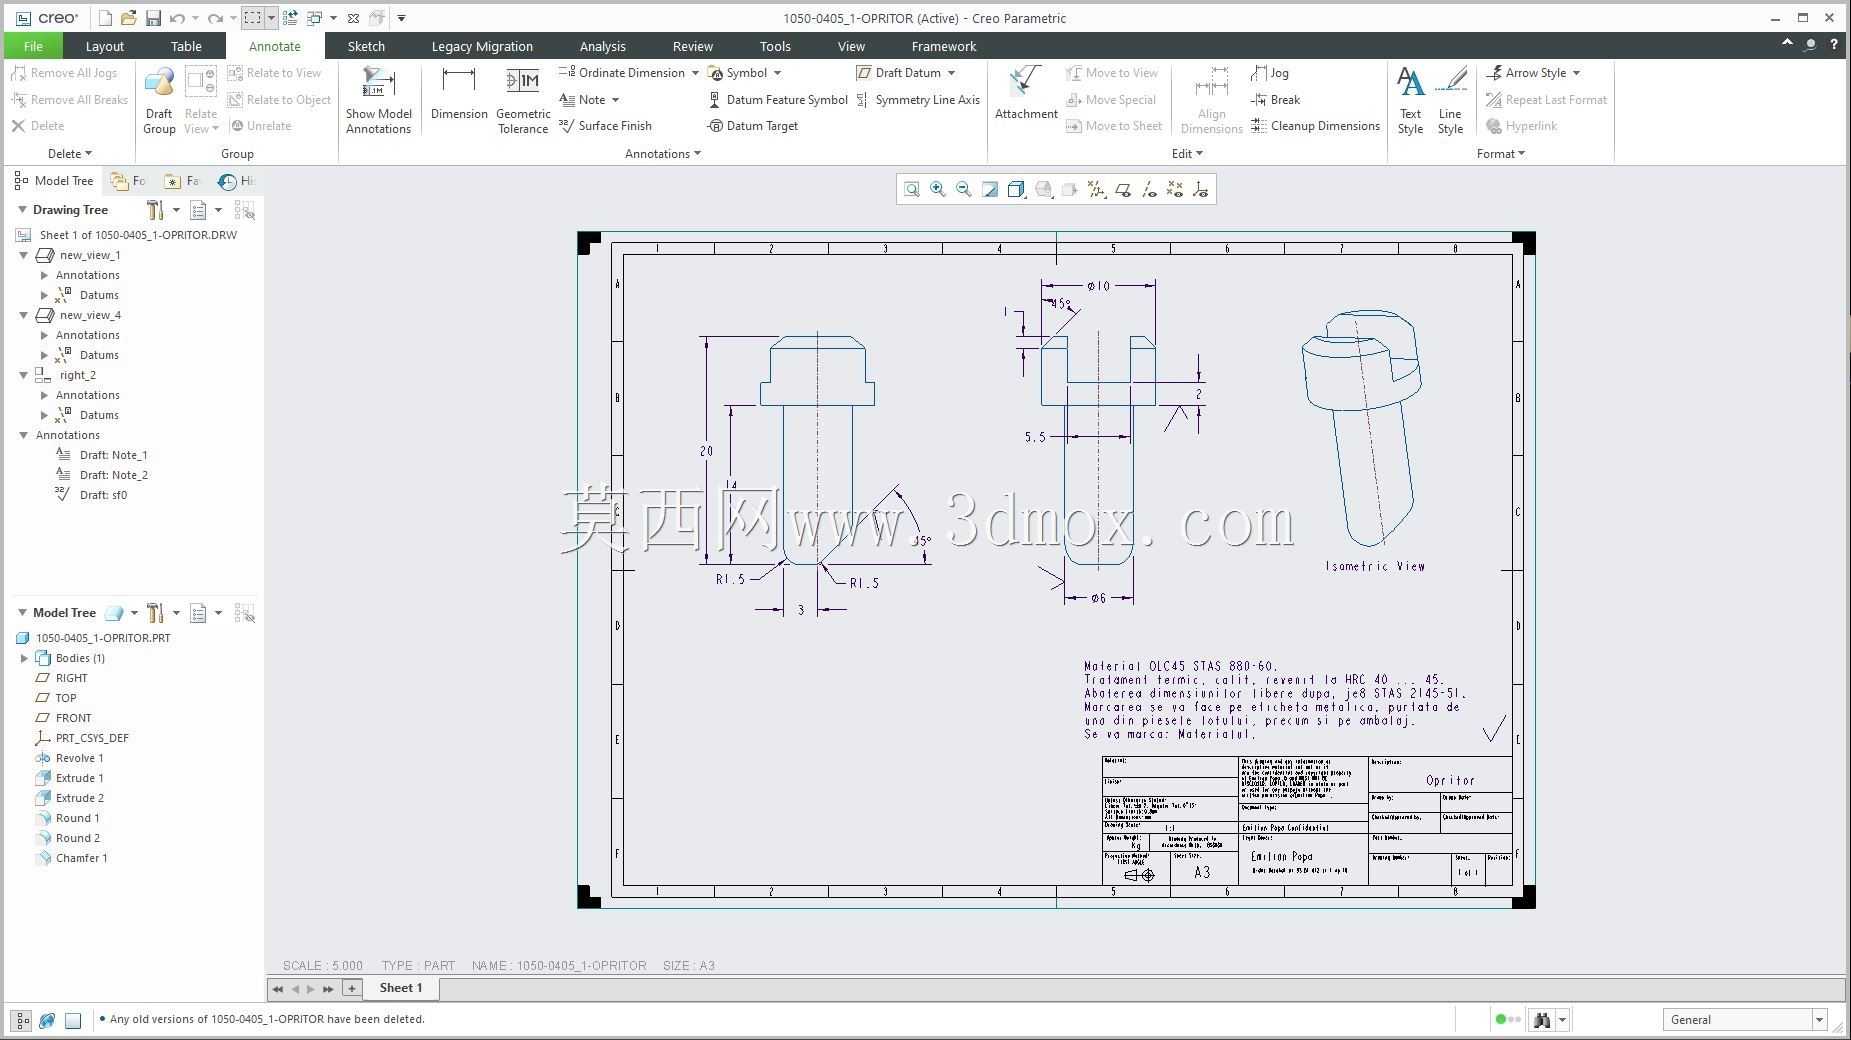This screenshot has height=1040, width=1851.
Task: Click Round 2 in the model tree
Action: pyautogui.click(x=77, y=838)
